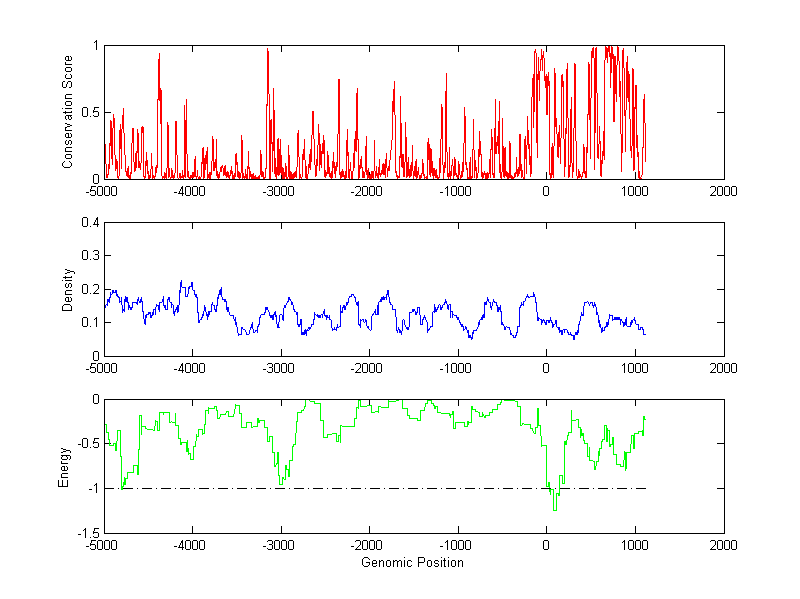Click the "1" tick on Conservation Score axis
800x599 pixels.
[94, 46]
